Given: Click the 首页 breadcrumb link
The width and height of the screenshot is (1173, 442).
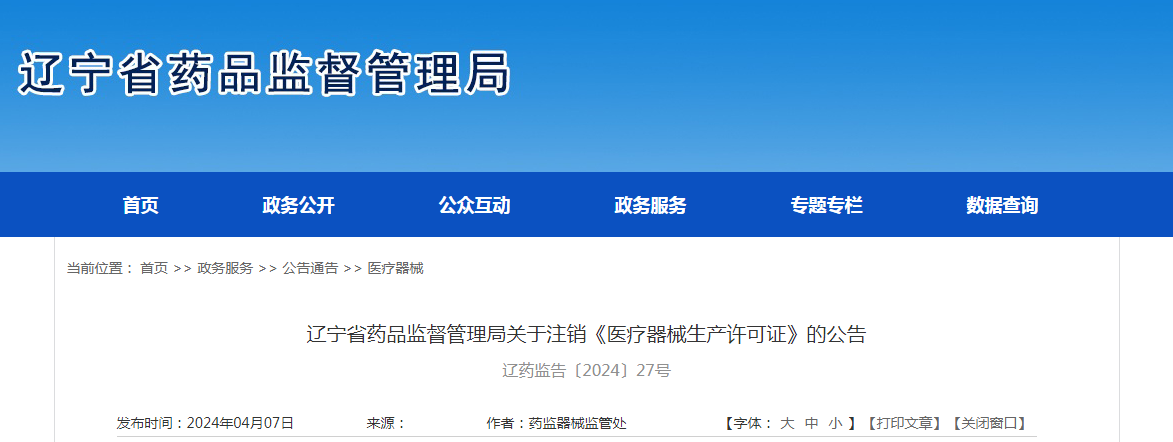Looking at the screenshot, I should [154, 268].
